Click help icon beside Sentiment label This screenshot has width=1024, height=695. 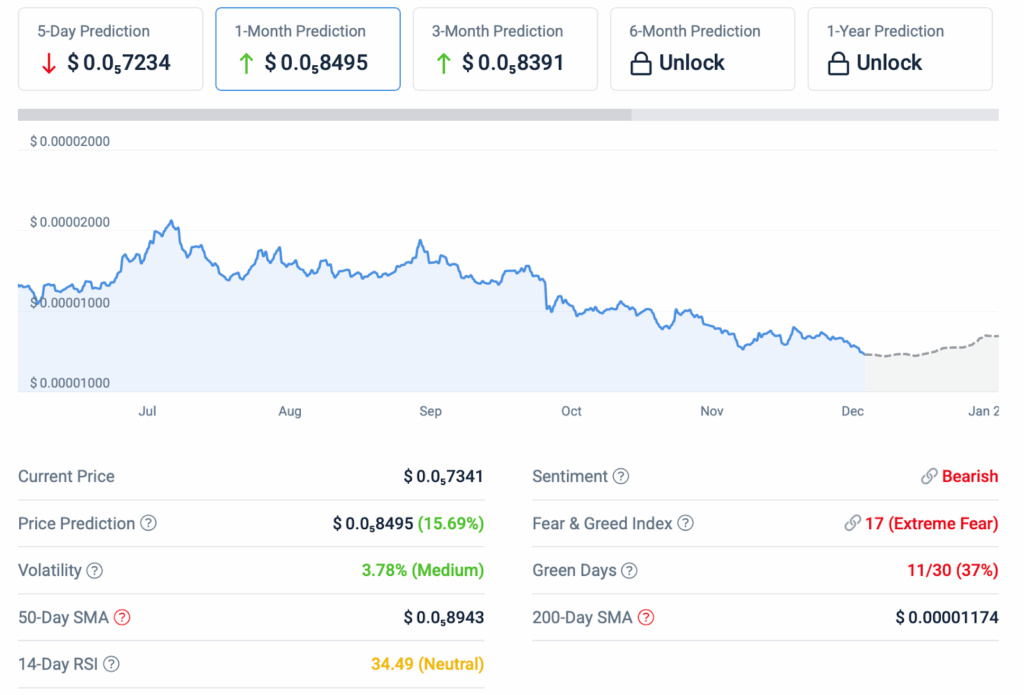621,477
